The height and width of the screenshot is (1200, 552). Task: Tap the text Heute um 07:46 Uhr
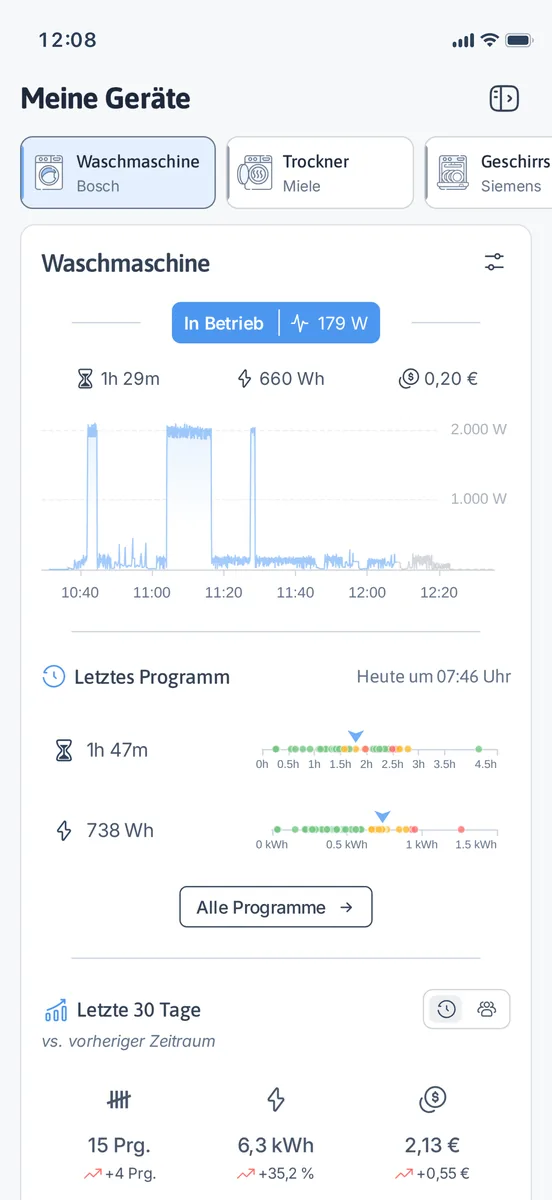click(434, 677)
